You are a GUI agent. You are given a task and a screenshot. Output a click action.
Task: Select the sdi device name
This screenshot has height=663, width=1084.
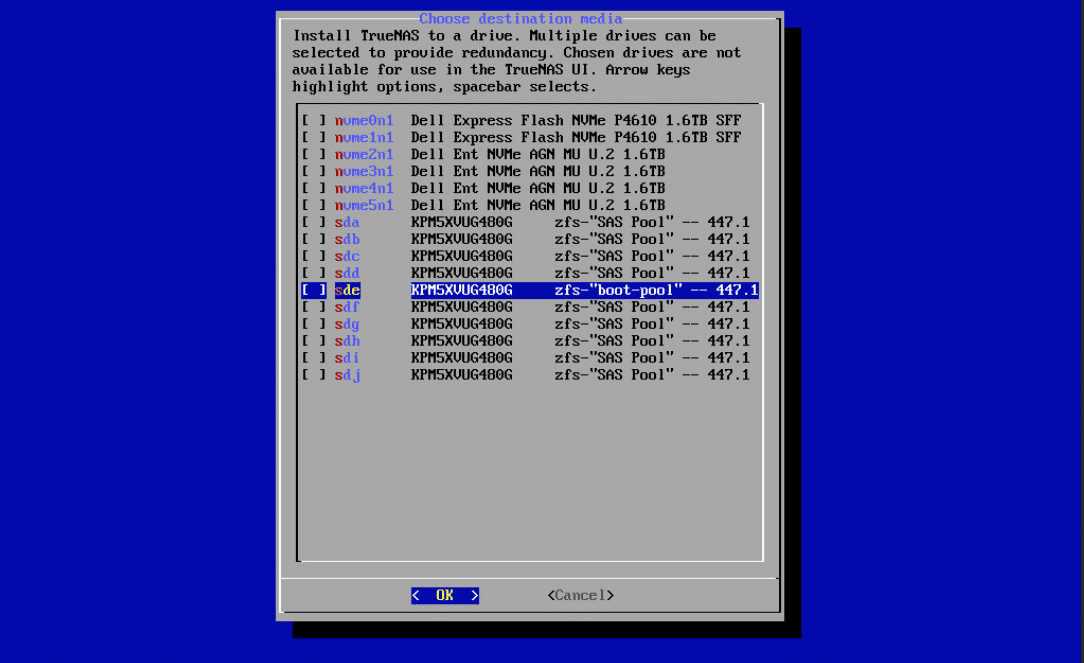click(347, 357)
